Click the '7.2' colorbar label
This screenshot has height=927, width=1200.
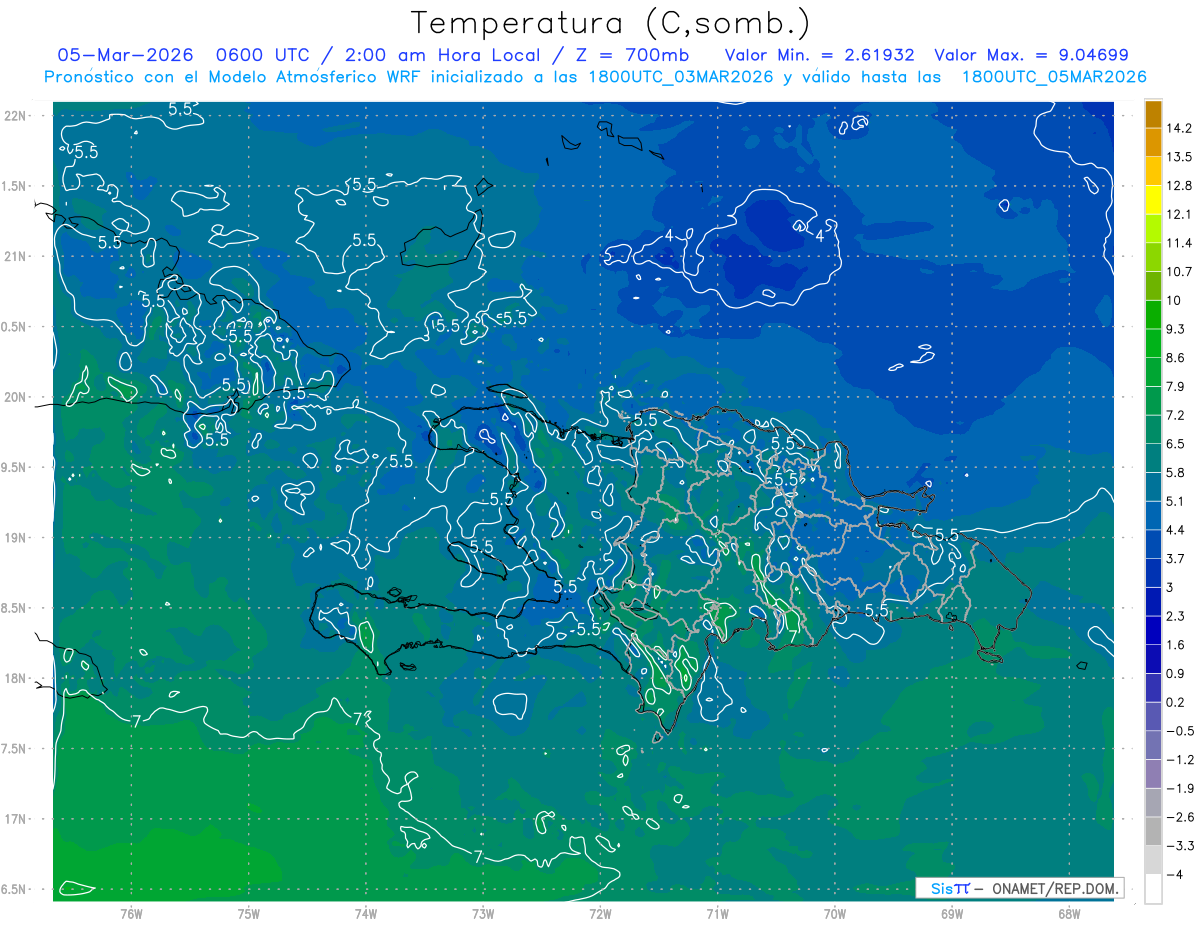(1177, 415)
